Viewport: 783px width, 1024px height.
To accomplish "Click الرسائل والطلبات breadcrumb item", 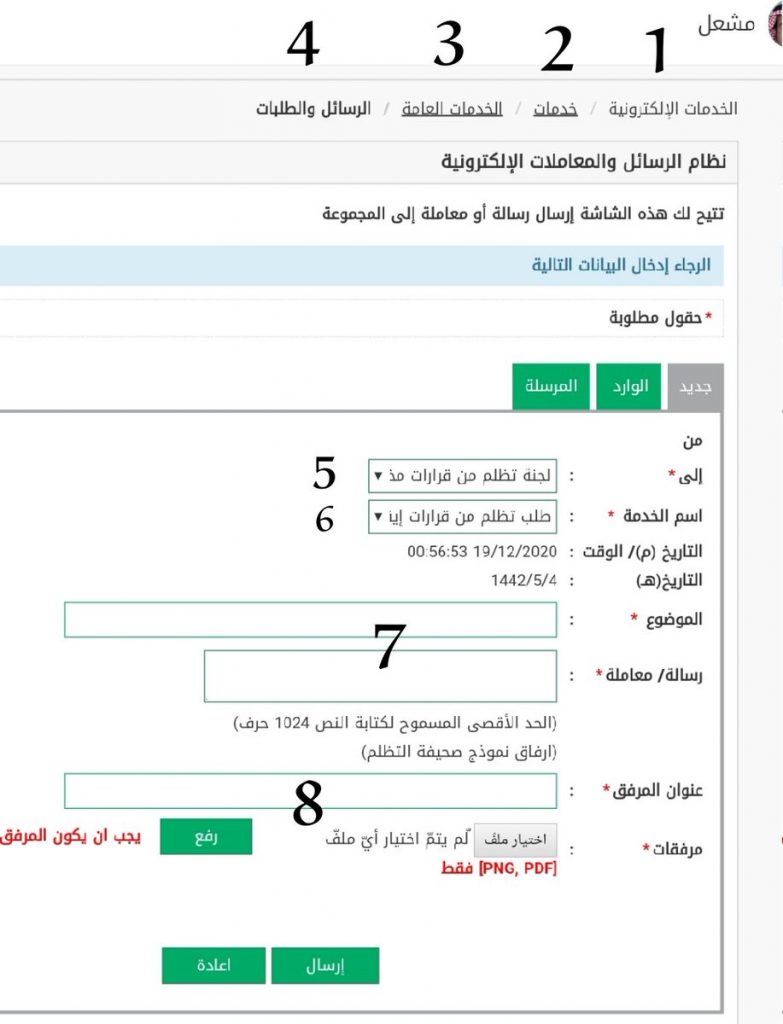I will pos(313,108).
